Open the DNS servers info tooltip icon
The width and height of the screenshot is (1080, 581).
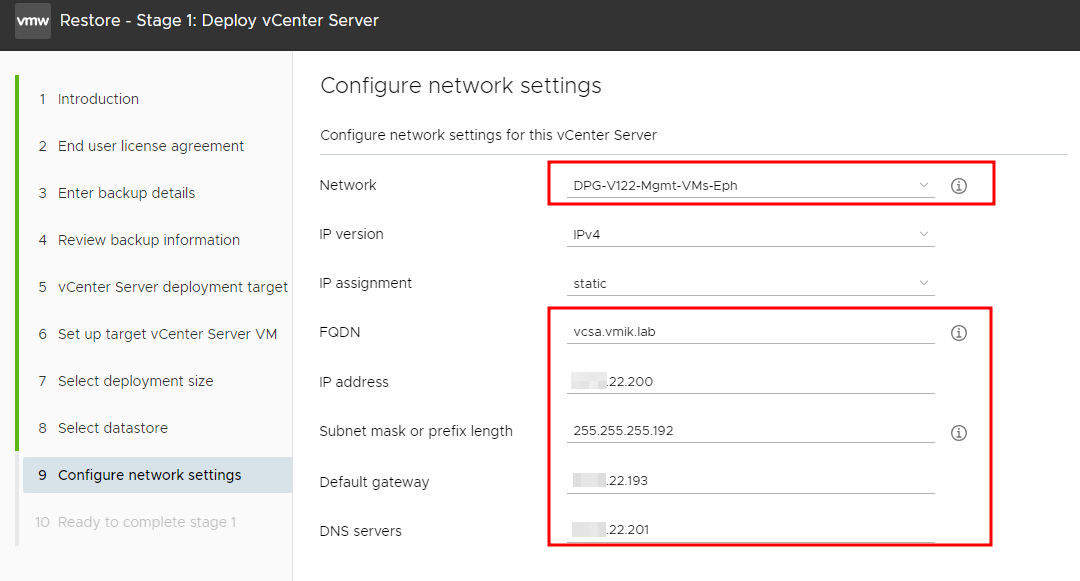pos(958,531)
